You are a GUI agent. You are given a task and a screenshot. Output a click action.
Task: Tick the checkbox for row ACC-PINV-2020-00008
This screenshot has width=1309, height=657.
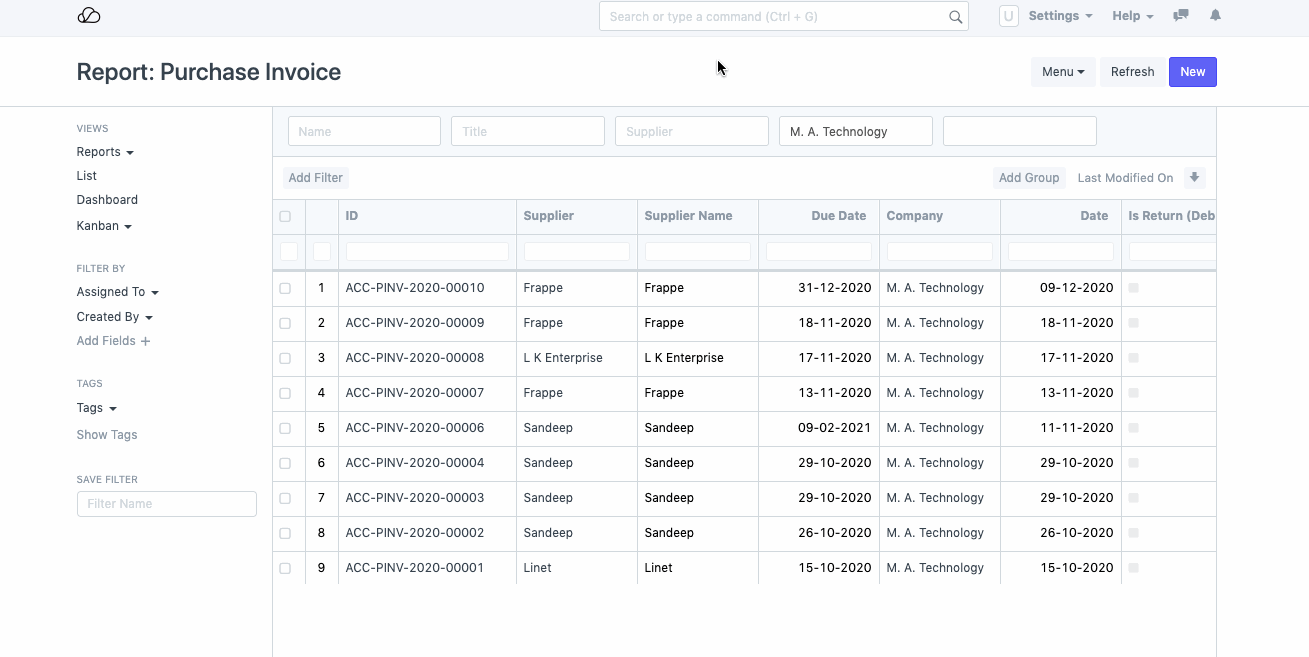click(x=285, y=358)
